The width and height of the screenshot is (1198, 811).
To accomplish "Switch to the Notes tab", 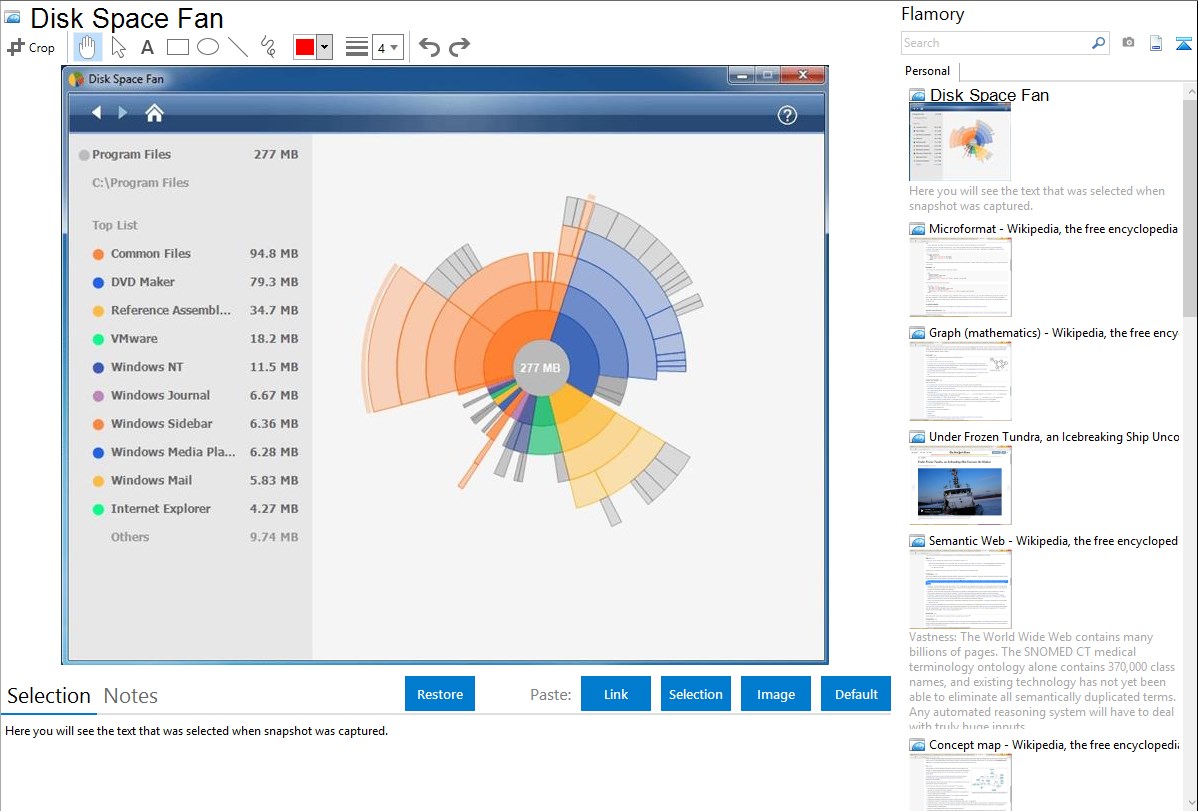I will pyautogui.click(x=131, y=696).
